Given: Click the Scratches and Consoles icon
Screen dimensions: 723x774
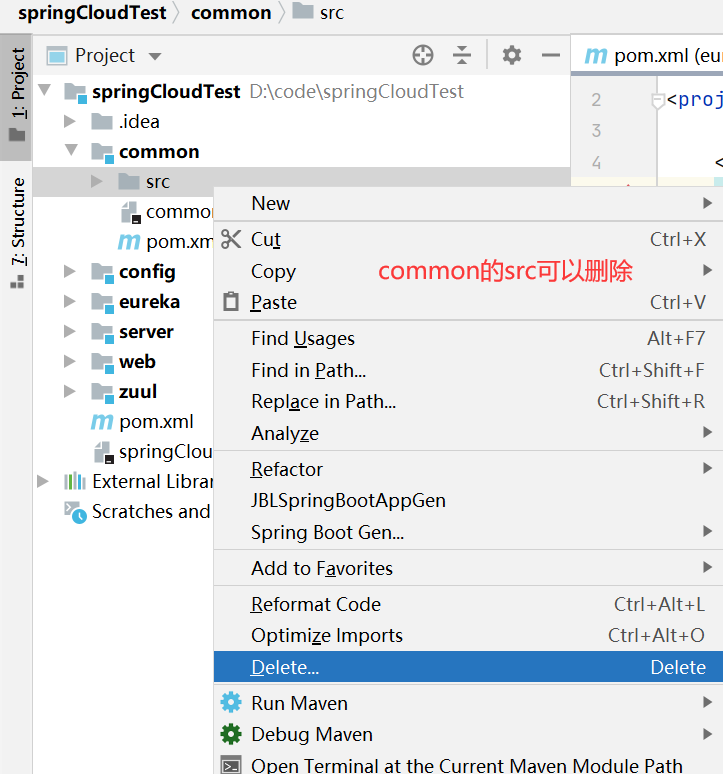Looking at the screenshot, I should [x=76, y=512].
